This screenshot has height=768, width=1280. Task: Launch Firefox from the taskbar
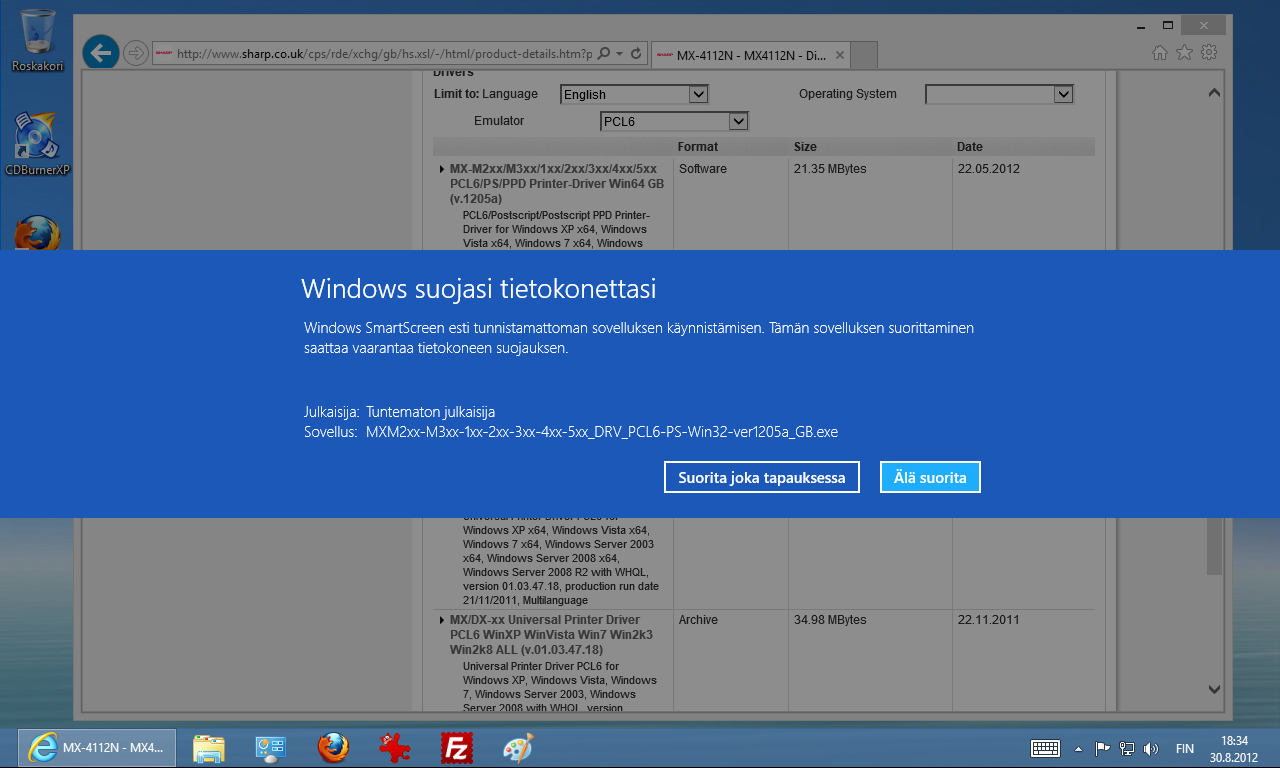(333, 747)
